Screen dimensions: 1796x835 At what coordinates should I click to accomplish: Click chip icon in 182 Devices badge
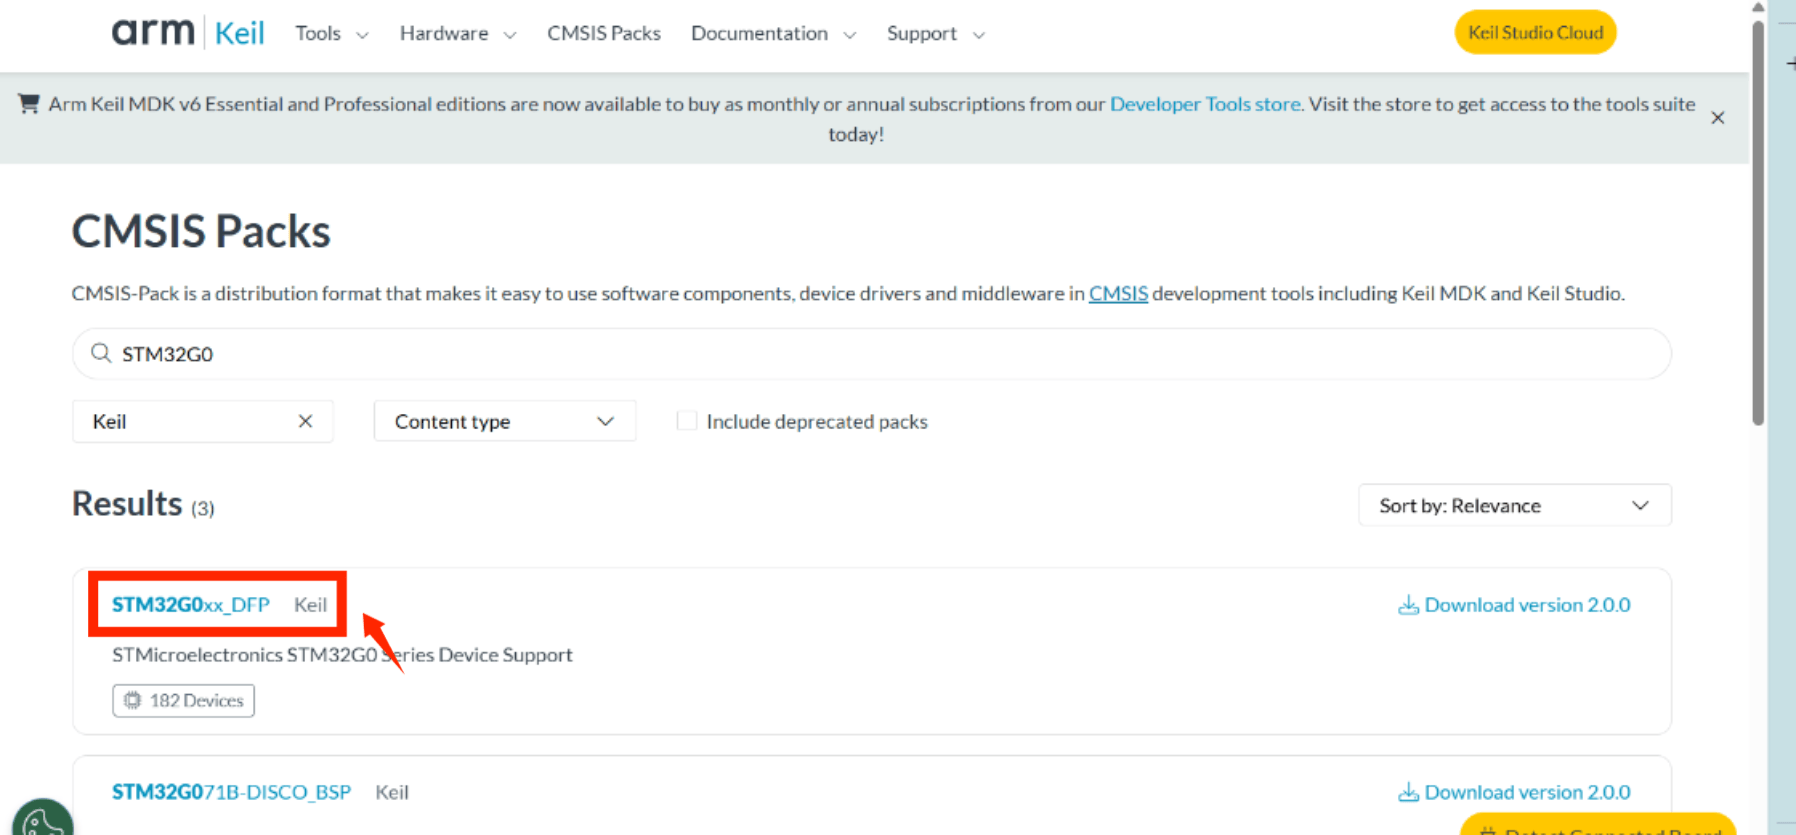[x=132, y=700]
